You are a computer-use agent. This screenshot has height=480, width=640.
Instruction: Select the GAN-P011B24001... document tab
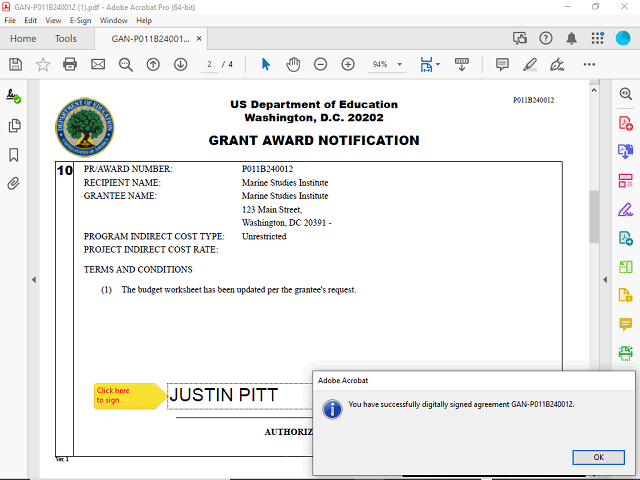point(150,39)
